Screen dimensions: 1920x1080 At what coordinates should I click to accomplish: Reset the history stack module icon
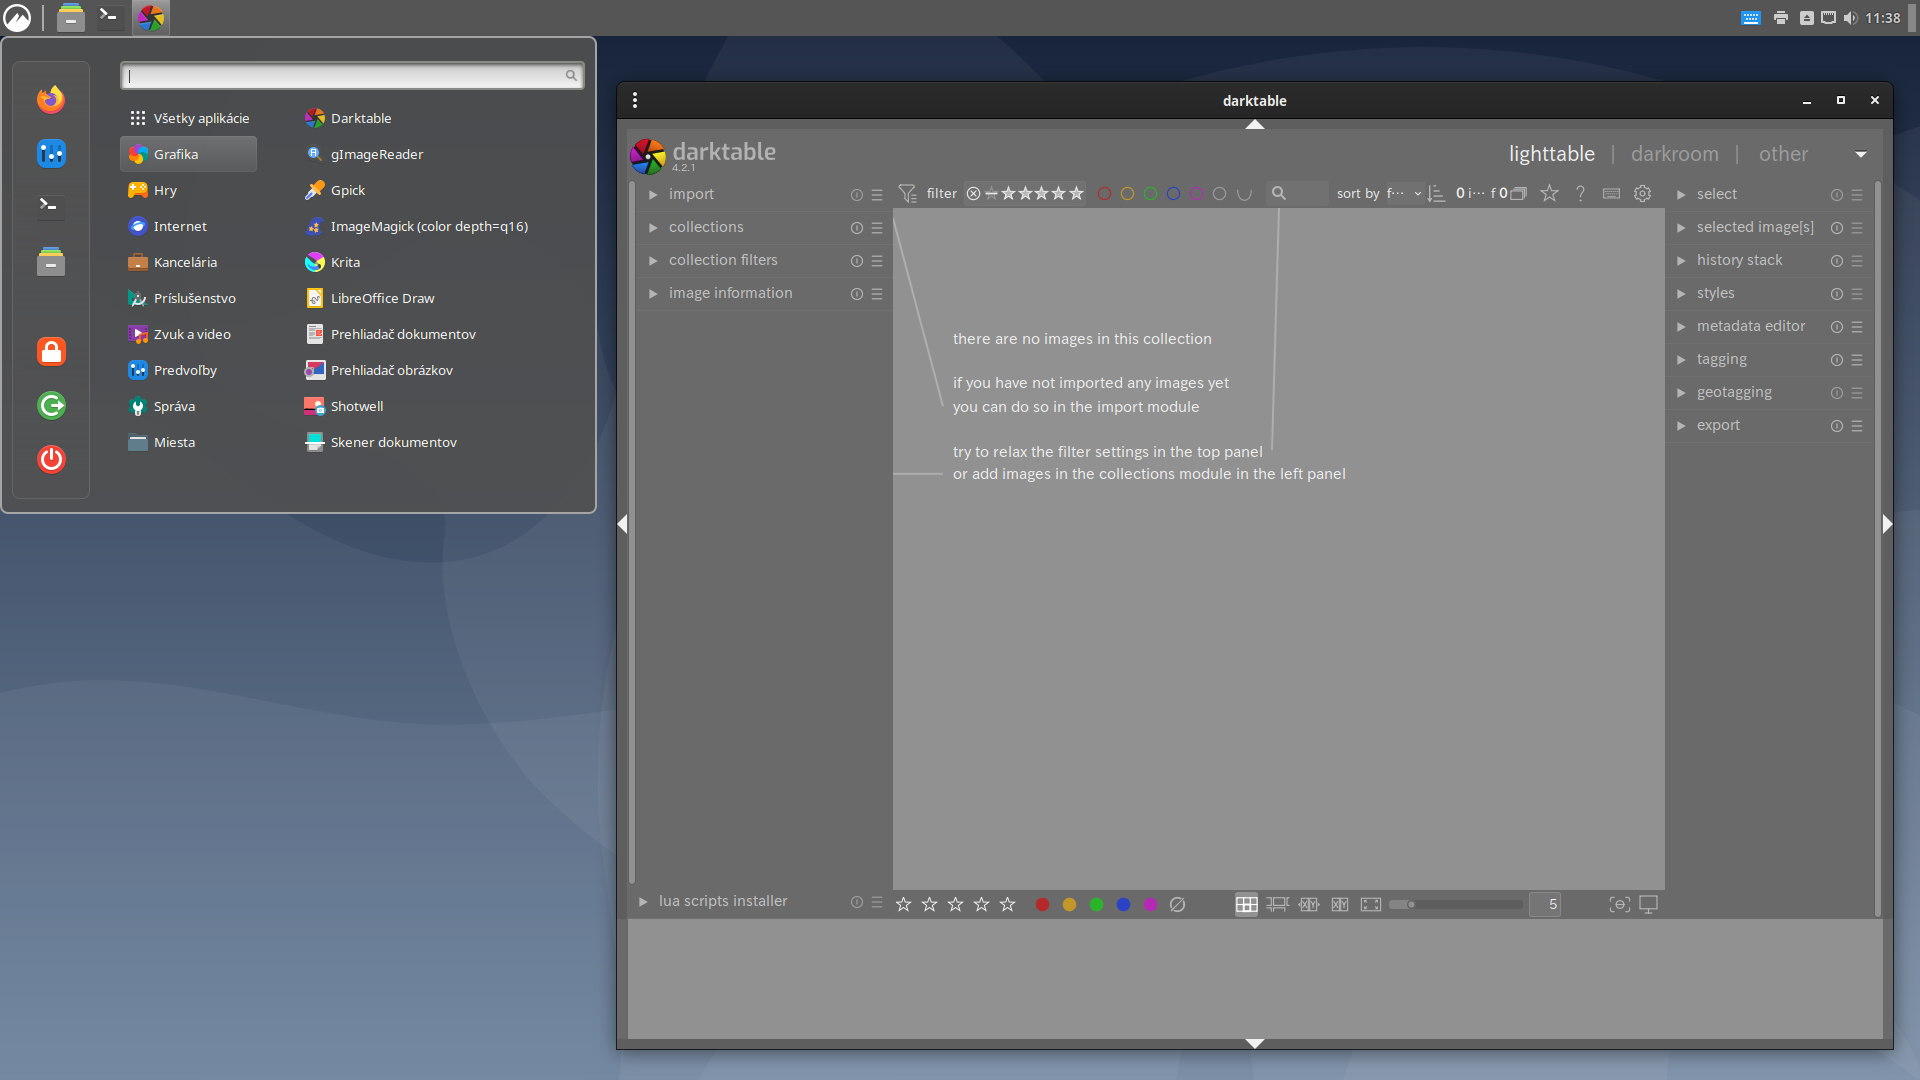coord(1837,261)
